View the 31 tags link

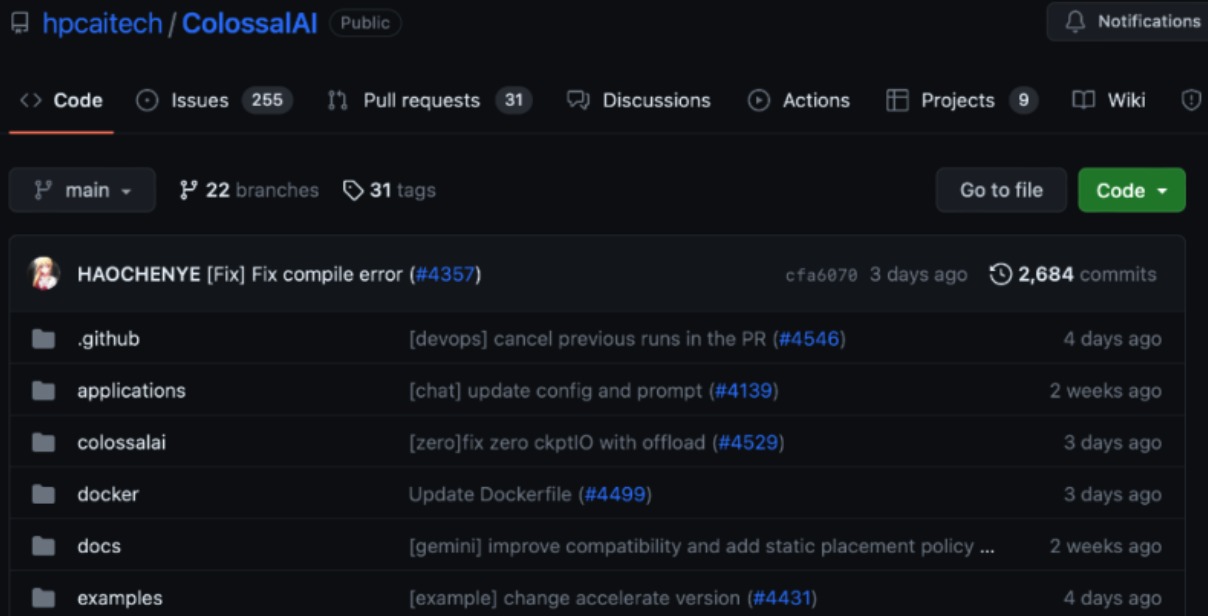pos(390,190)
